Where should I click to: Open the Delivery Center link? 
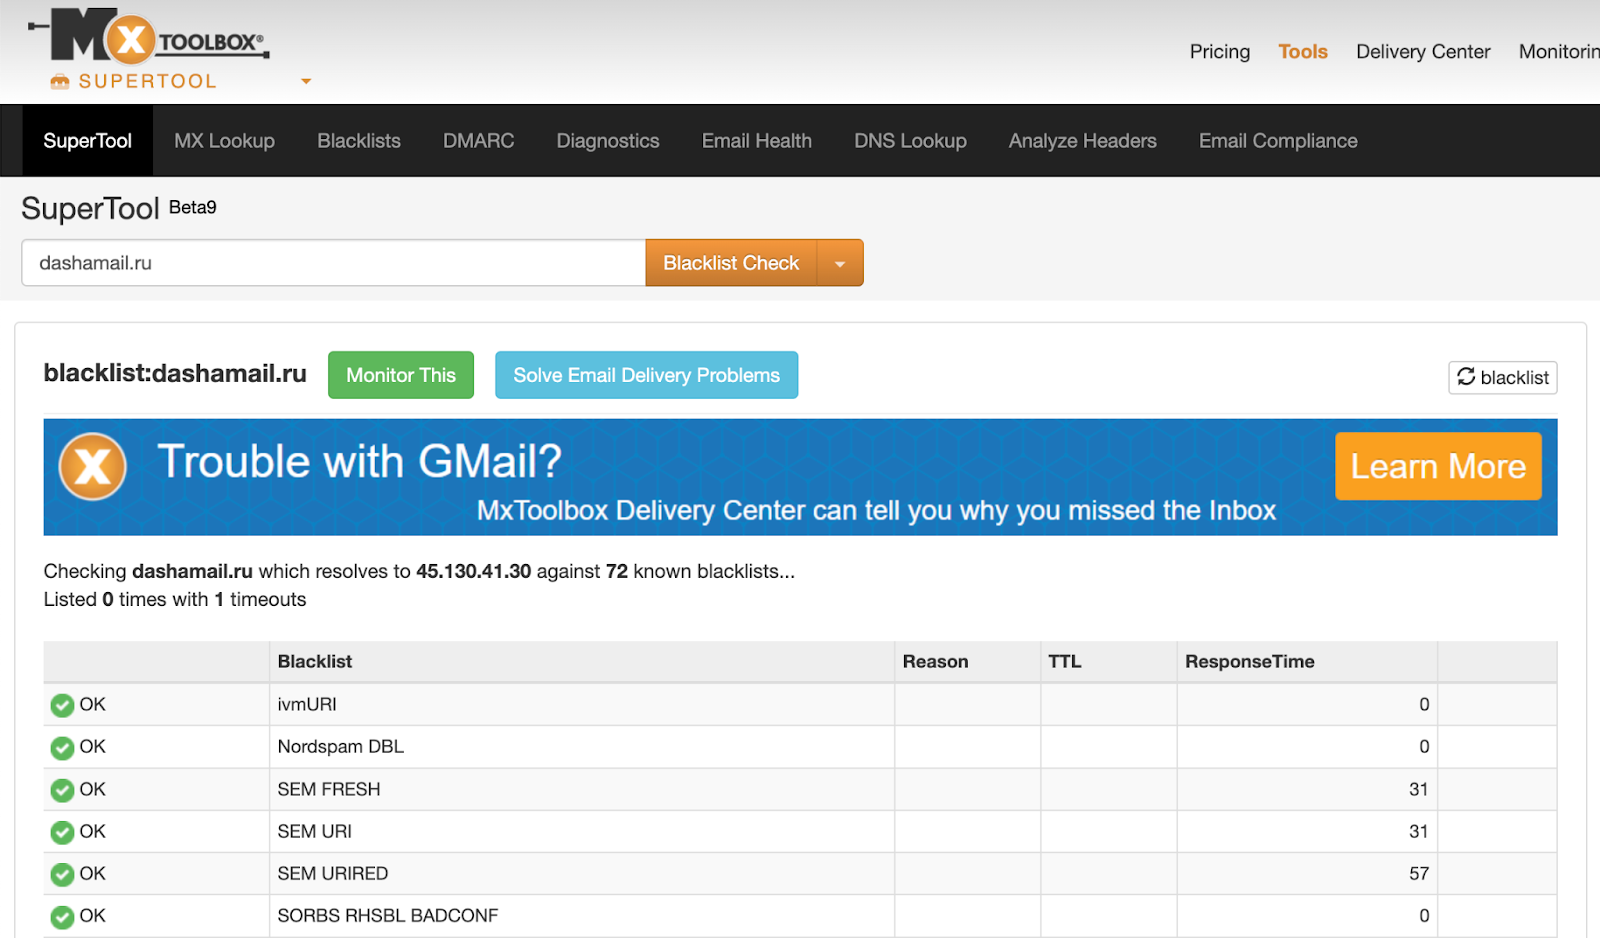(1423, 51)
